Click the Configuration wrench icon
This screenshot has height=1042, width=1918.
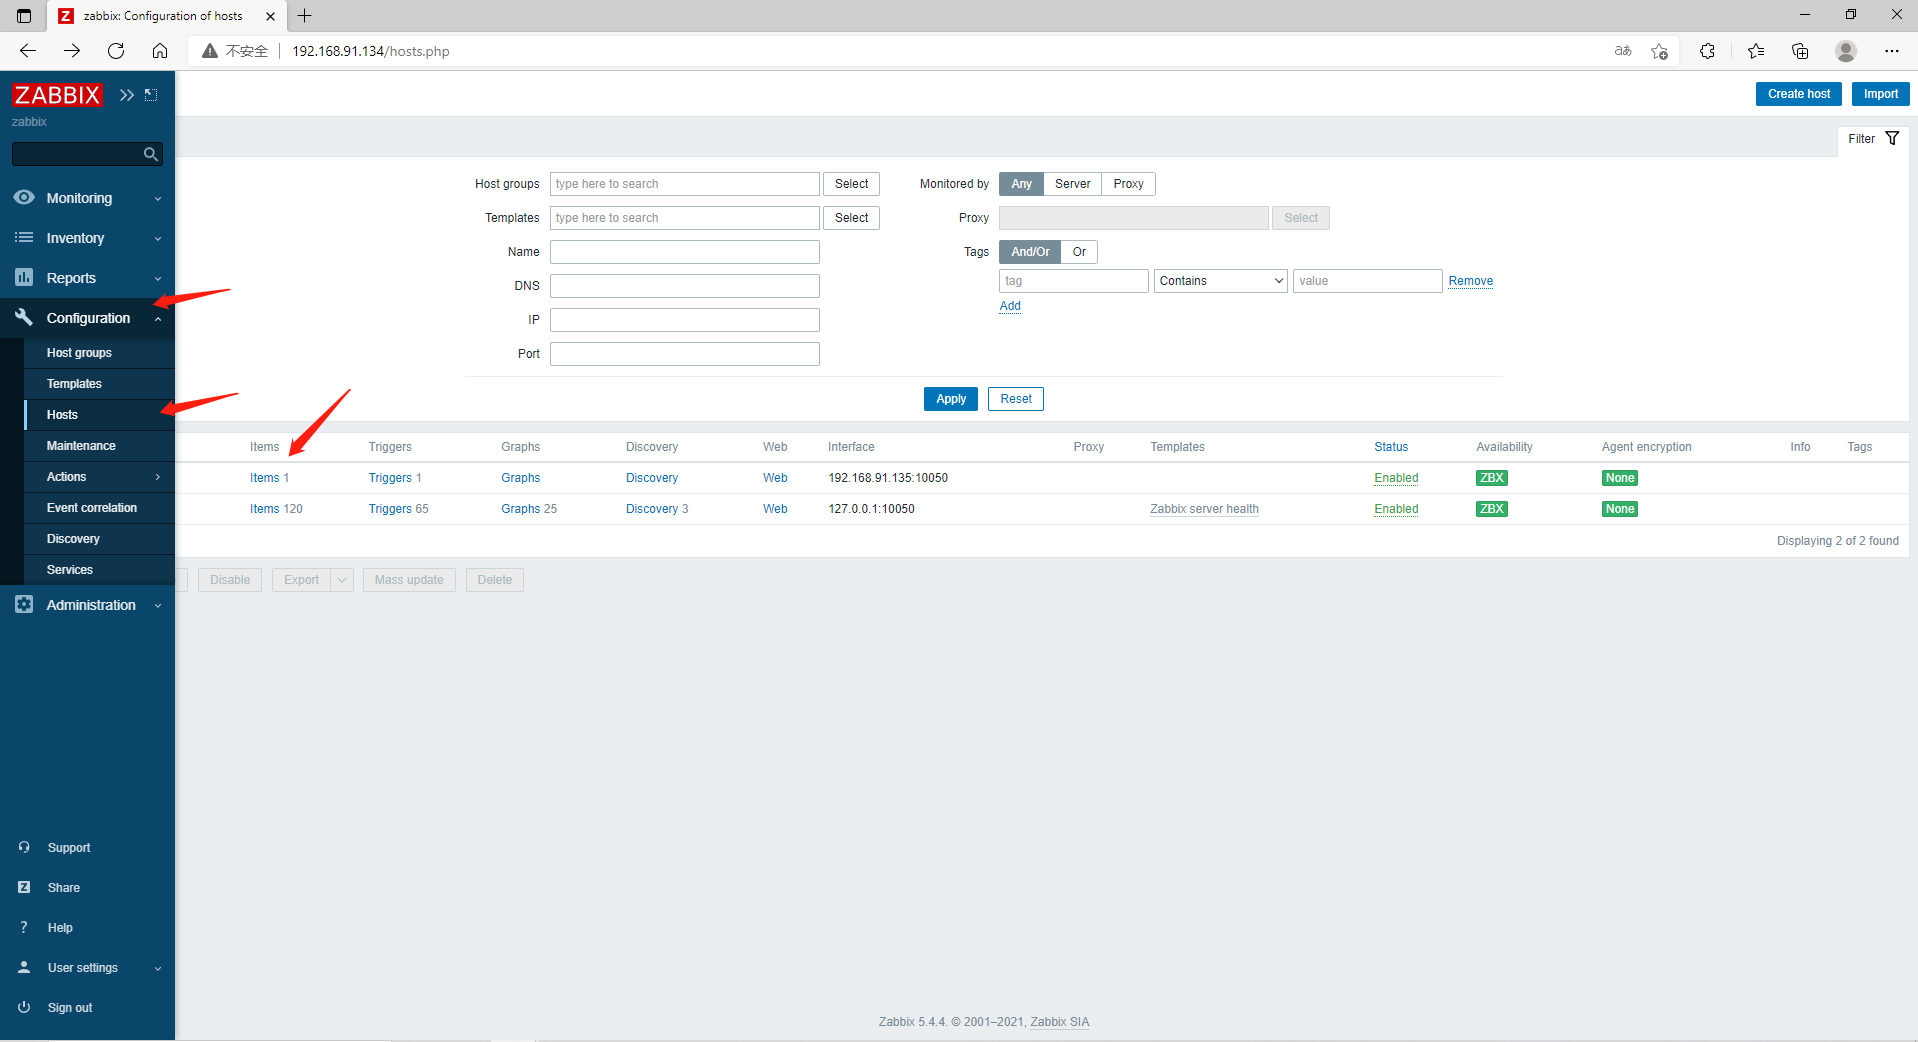pos(24,318)
